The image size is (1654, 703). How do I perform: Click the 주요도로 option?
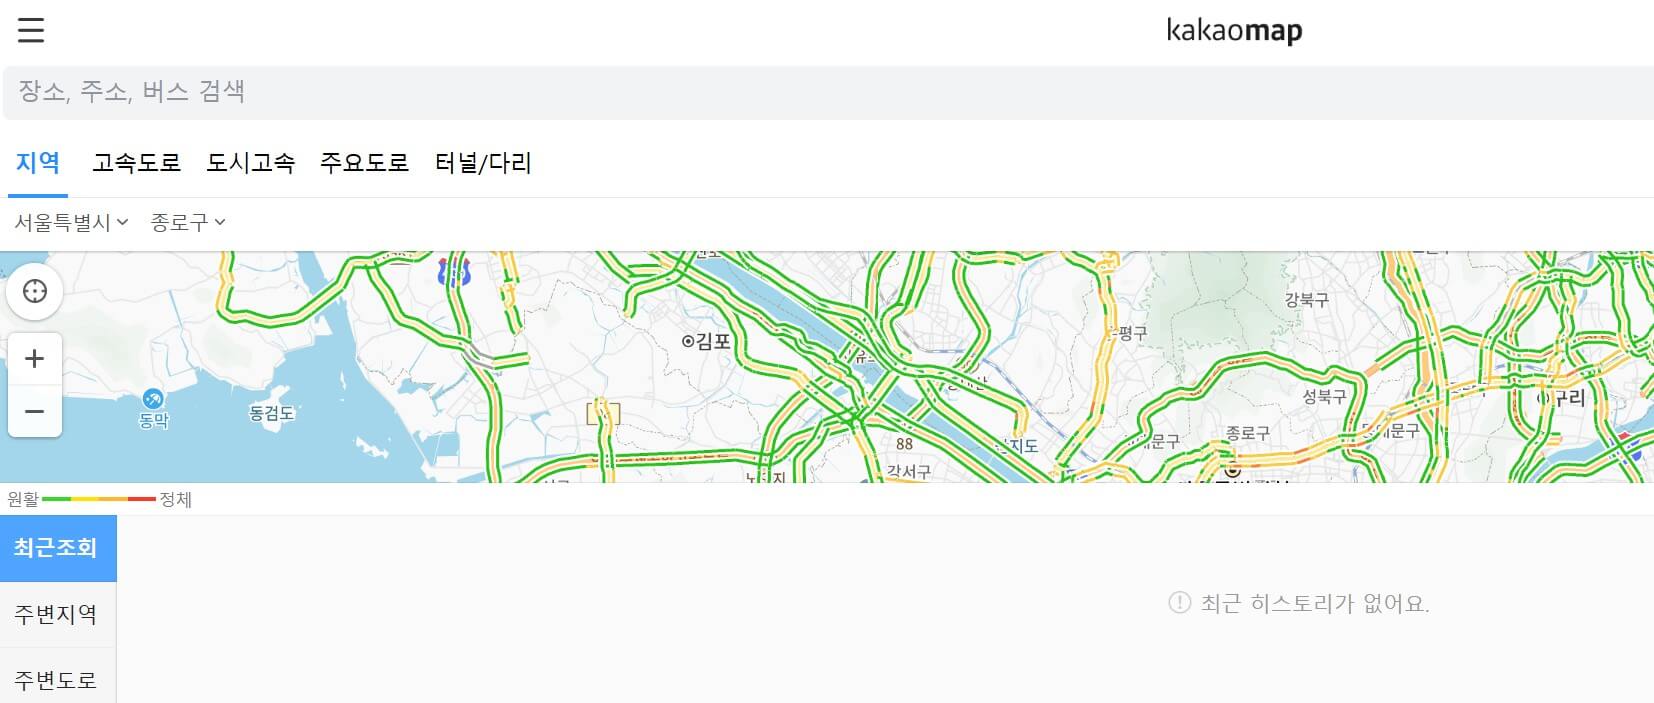(365, 163)
